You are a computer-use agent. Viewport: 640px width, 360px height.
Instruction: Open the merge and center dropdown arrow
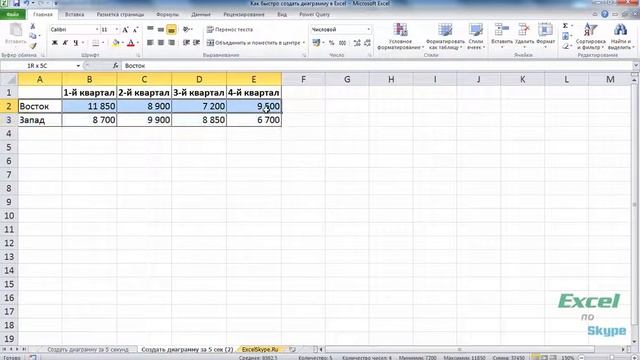point(304,43)
